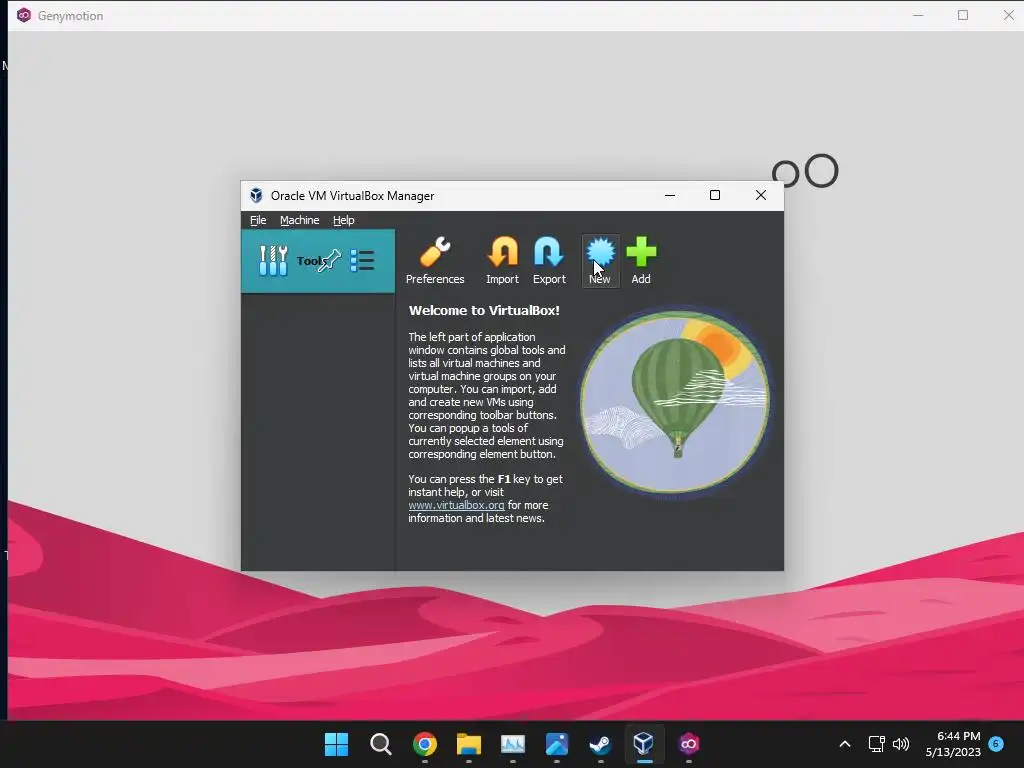Image resolution: width=1024 pixels, height=768 pixels.
Task: Open the performance monitor taskbar app
Action: 513,744
